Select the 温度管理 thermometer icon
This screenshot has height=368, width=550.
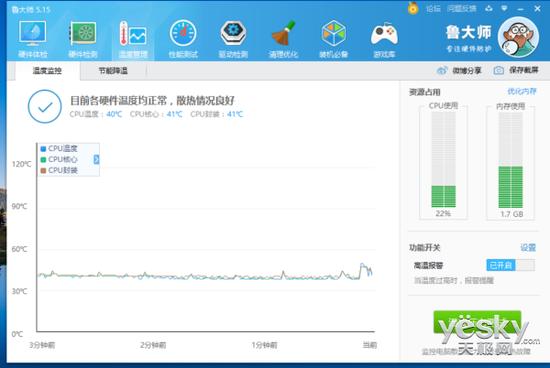(133, 39)
